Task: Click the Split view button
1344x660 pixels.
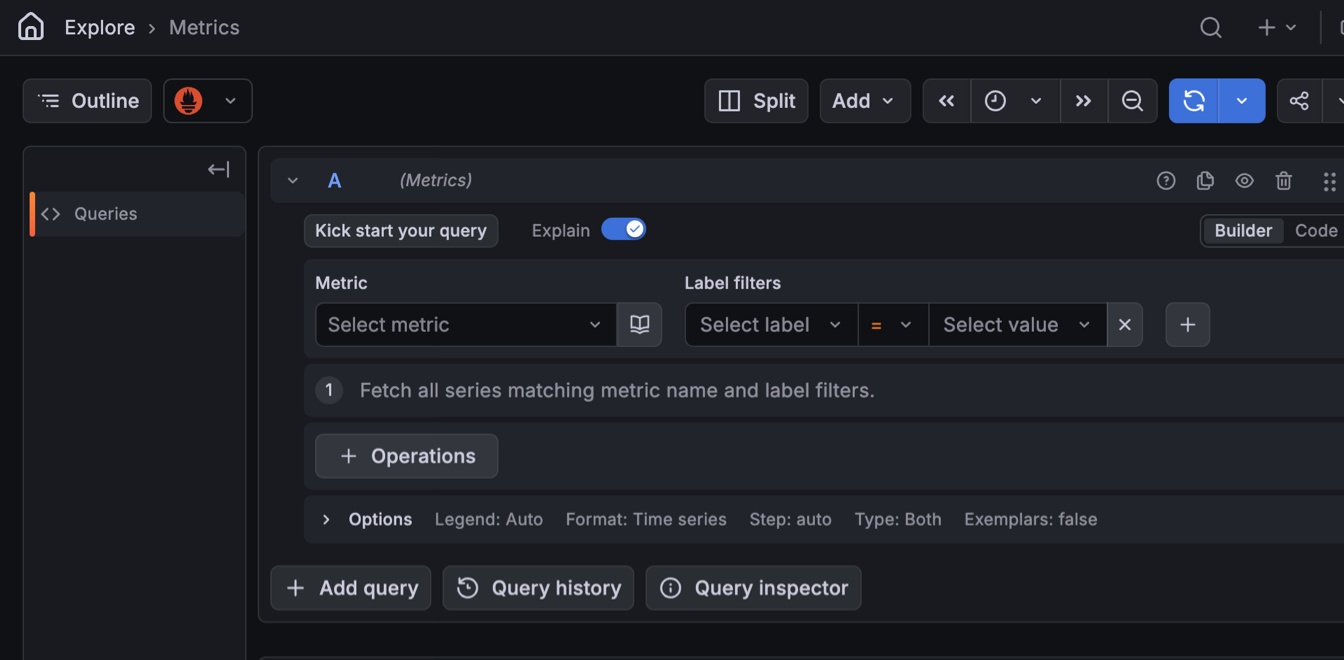Action: [756, 101]
